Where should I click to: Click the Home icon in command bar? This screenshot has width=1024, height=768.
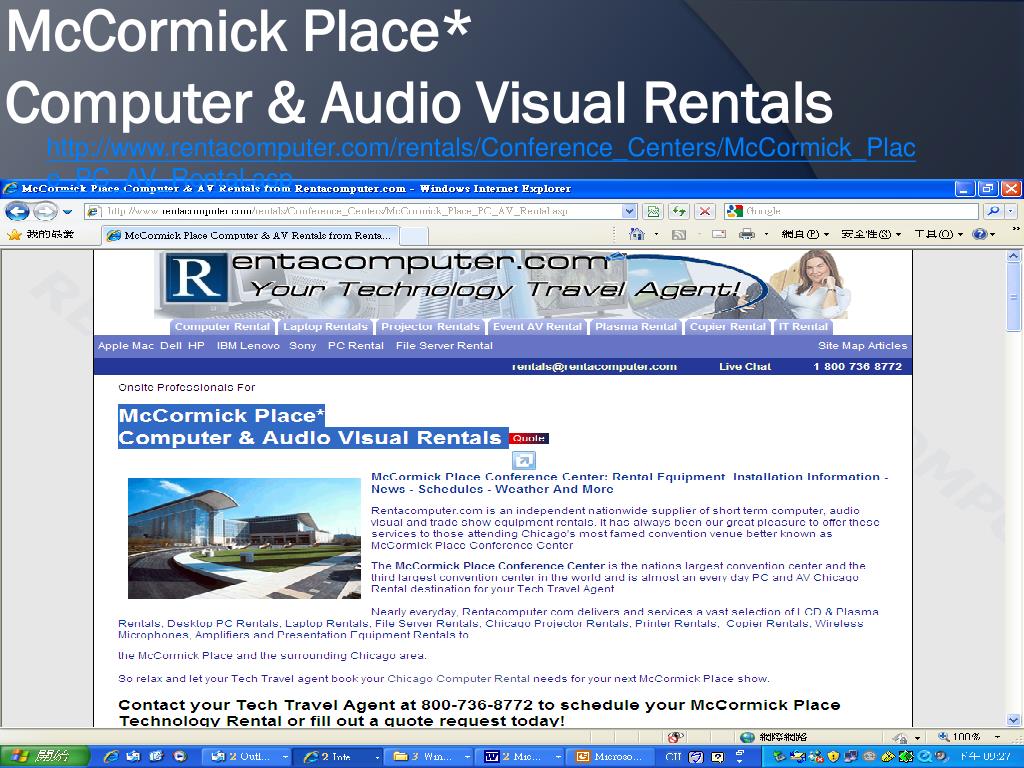click(x=637, y=234)
